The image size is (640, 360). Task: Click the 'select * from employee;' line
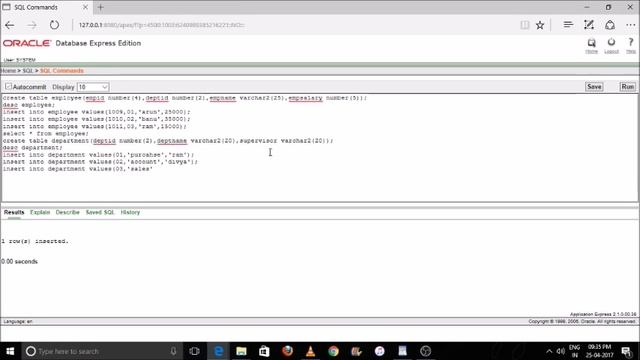[45, 133]
